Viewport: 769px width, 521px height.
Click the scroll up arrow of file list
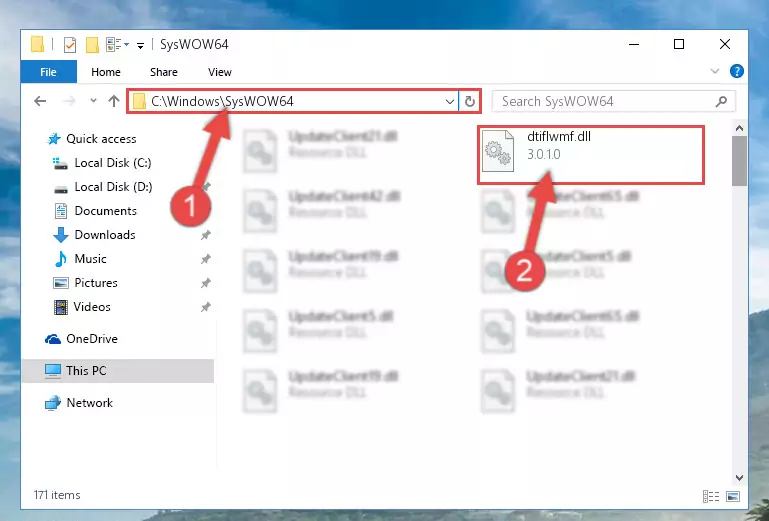(x=739, y=129)
